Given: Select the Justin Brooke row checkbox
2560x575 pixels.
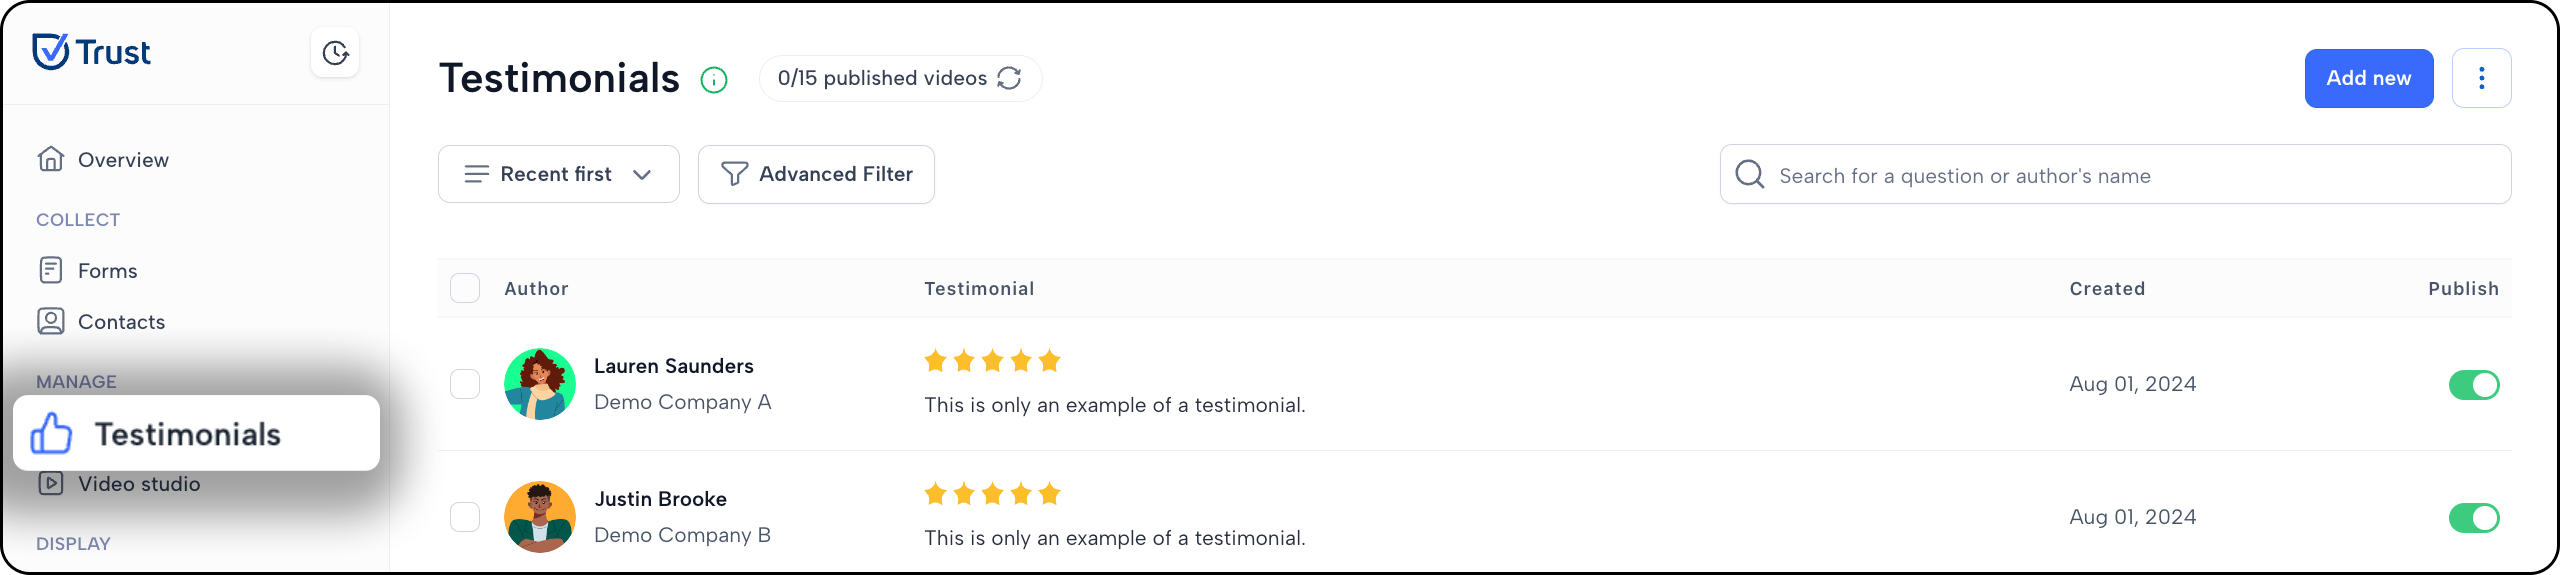Looking at the screenshot, I should pos(465,517).
